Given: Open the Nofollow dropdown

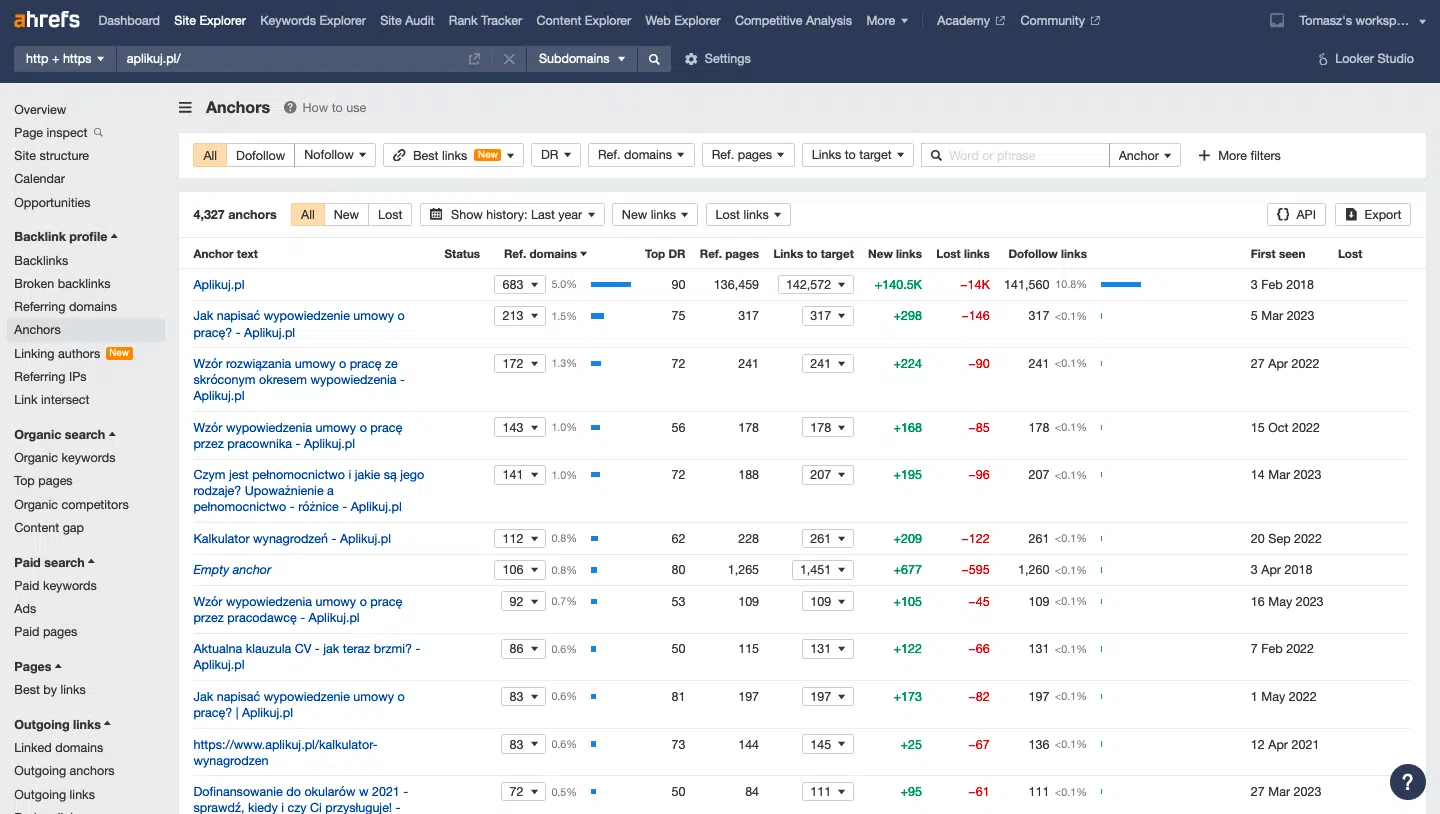Looking at the screenshot, I should [x=335, y=155].
